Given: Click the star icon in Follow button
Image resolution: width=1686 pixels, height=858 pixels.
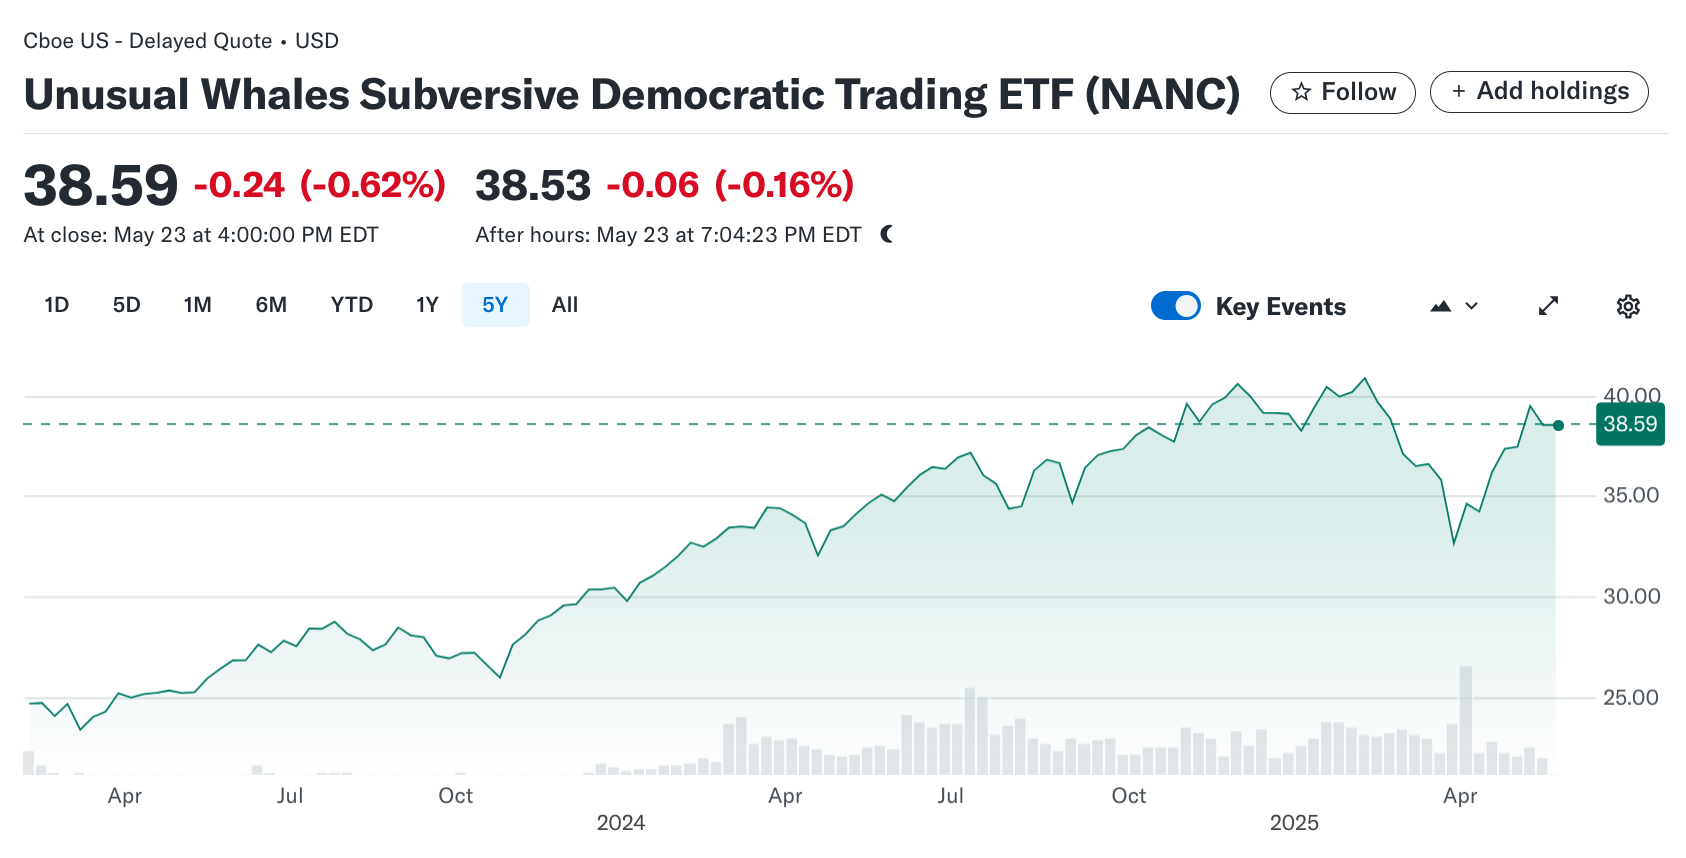Looking at the screenshot, I should pos(1302,91).
